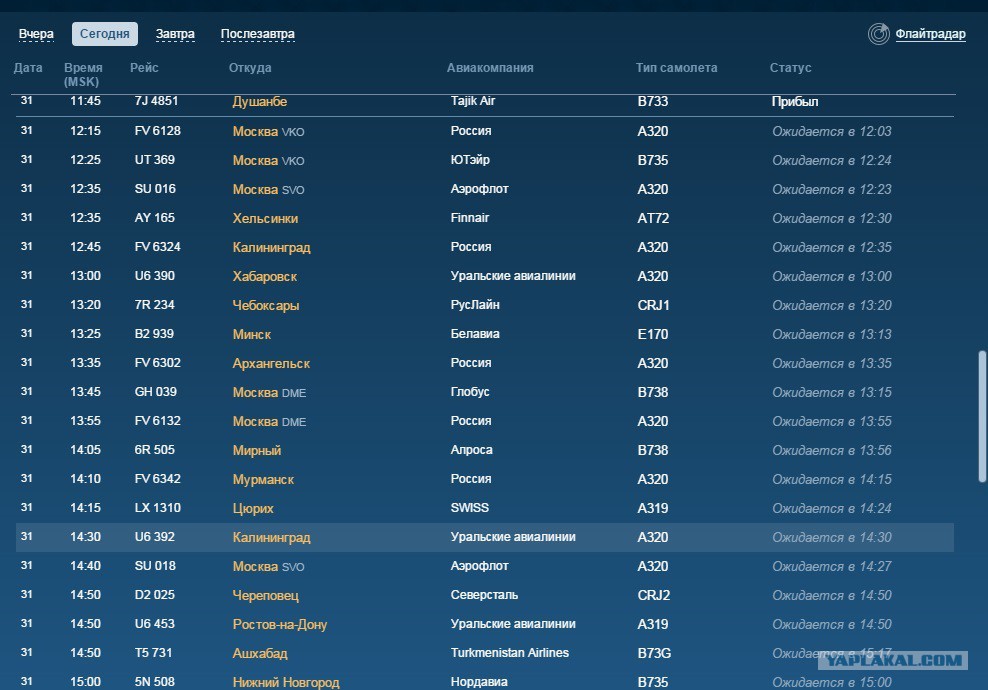Click status Ожидается в 12:03
The height and width of the screenshot is (690, 988).
coord(832,132)
